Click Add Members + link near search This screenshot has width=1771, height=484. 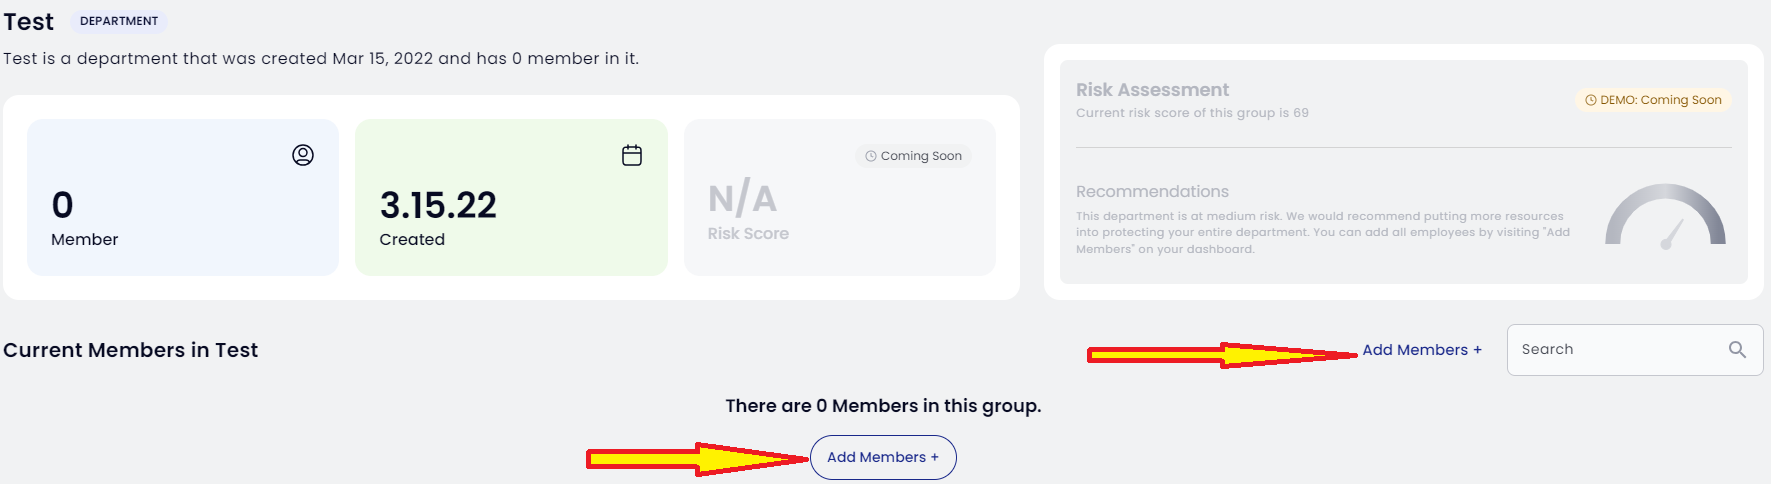click(1422, 350)
